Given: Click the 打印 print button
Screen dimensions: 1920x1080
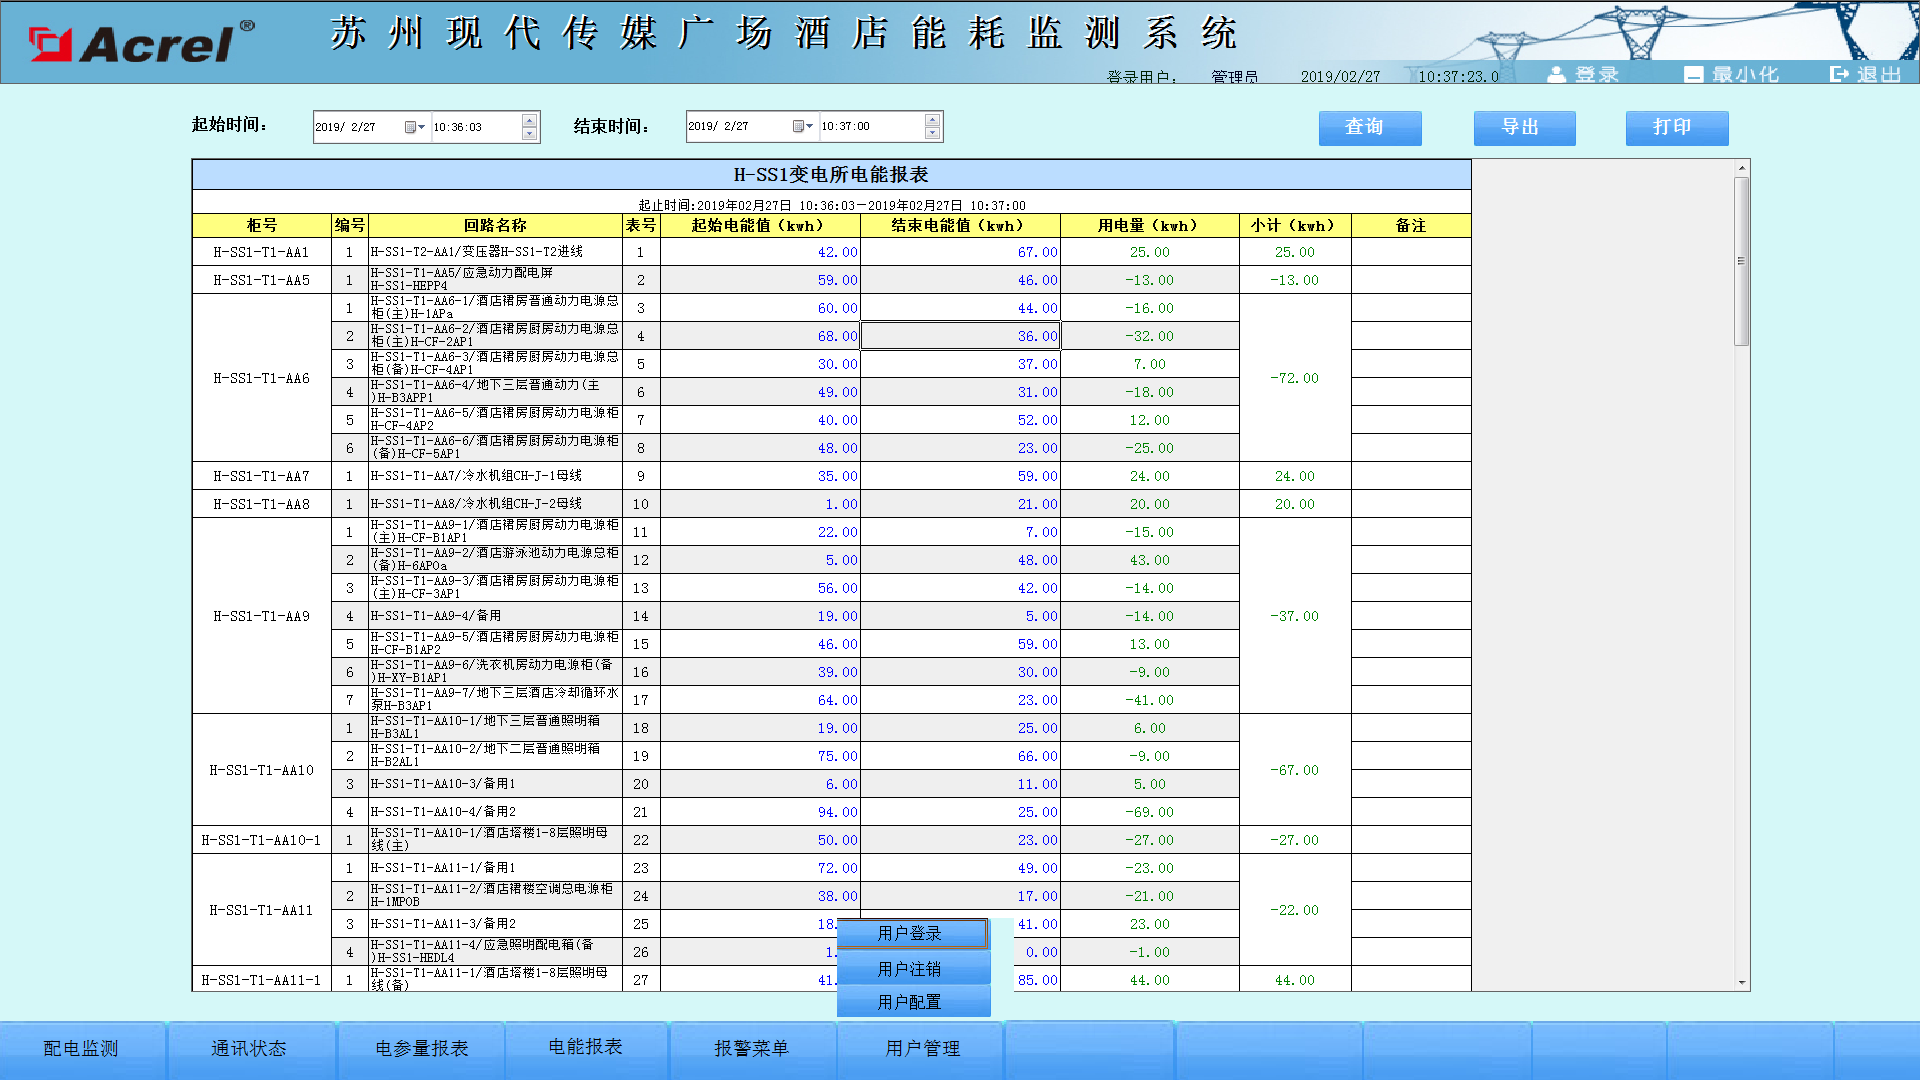Looking at the screenshot, I should [x=1677, y=128].
